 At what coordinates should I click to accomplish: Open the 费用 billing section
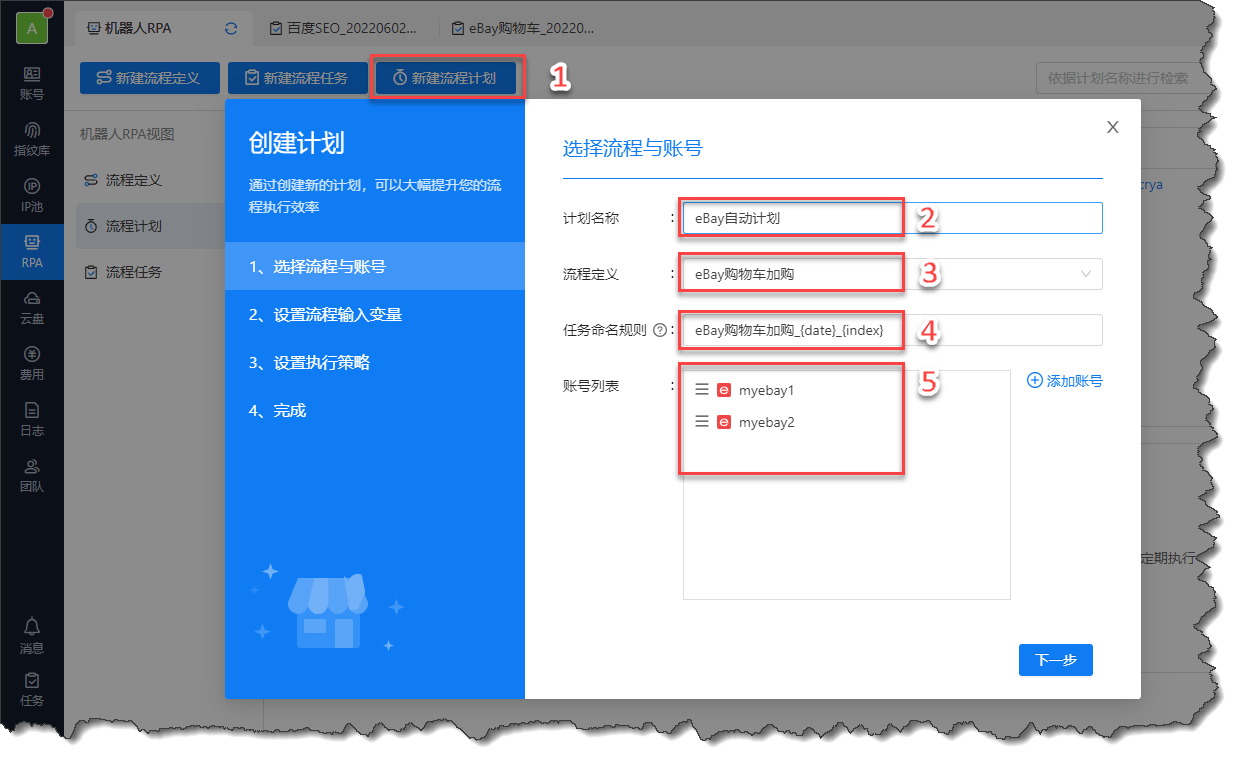(x=32, y=362)
